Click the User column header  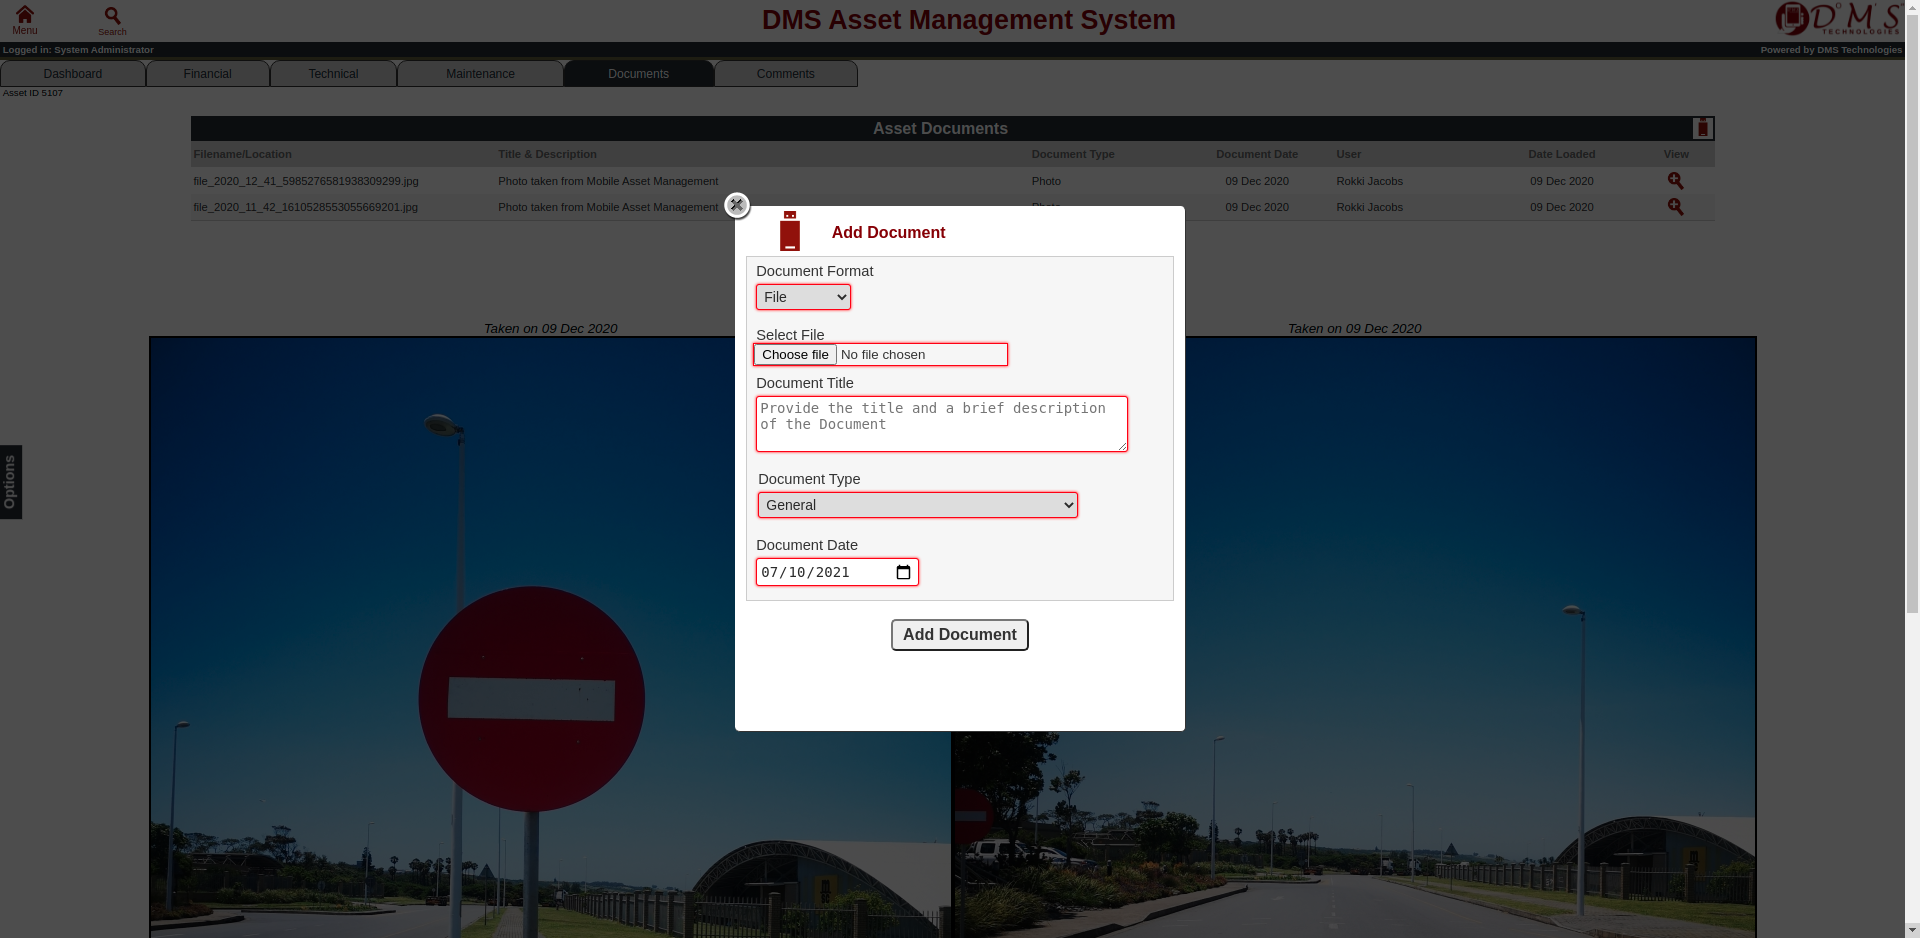click(1348, 154)
